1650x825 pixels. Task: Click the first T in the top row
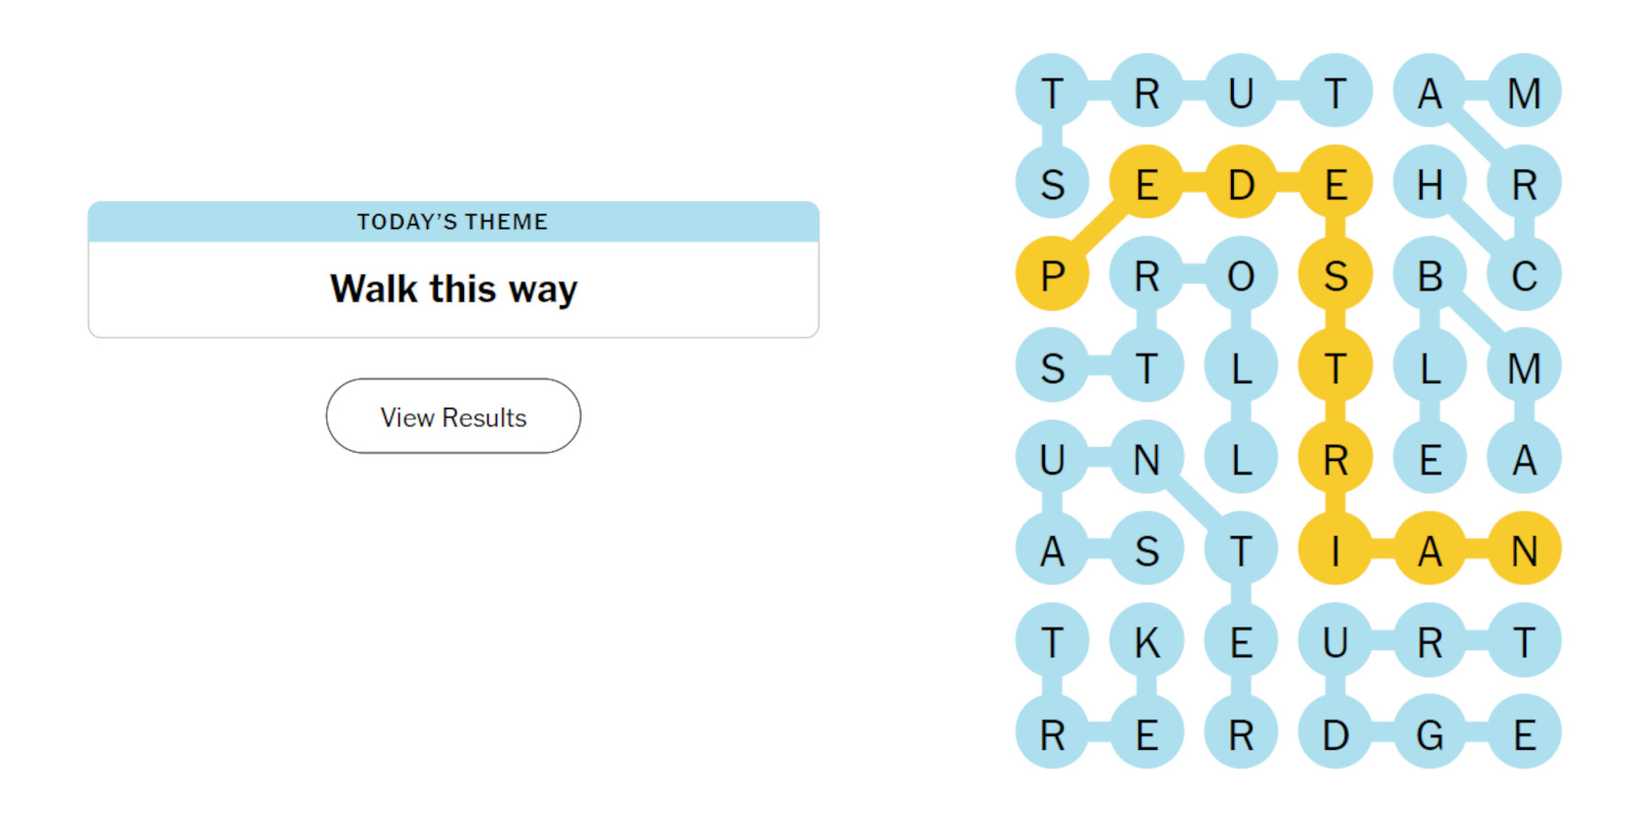click(1051, 92)
